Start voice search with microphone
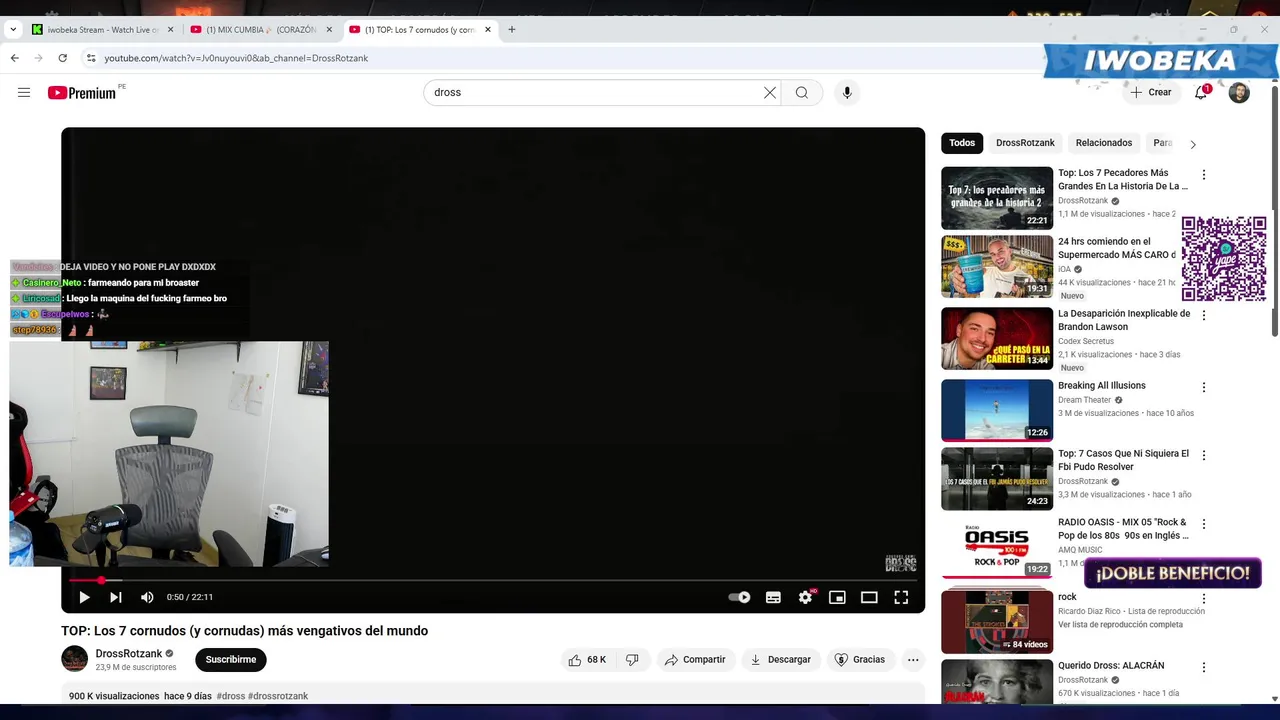Viewport: 1280px width, 720px height. pos(847,92)
